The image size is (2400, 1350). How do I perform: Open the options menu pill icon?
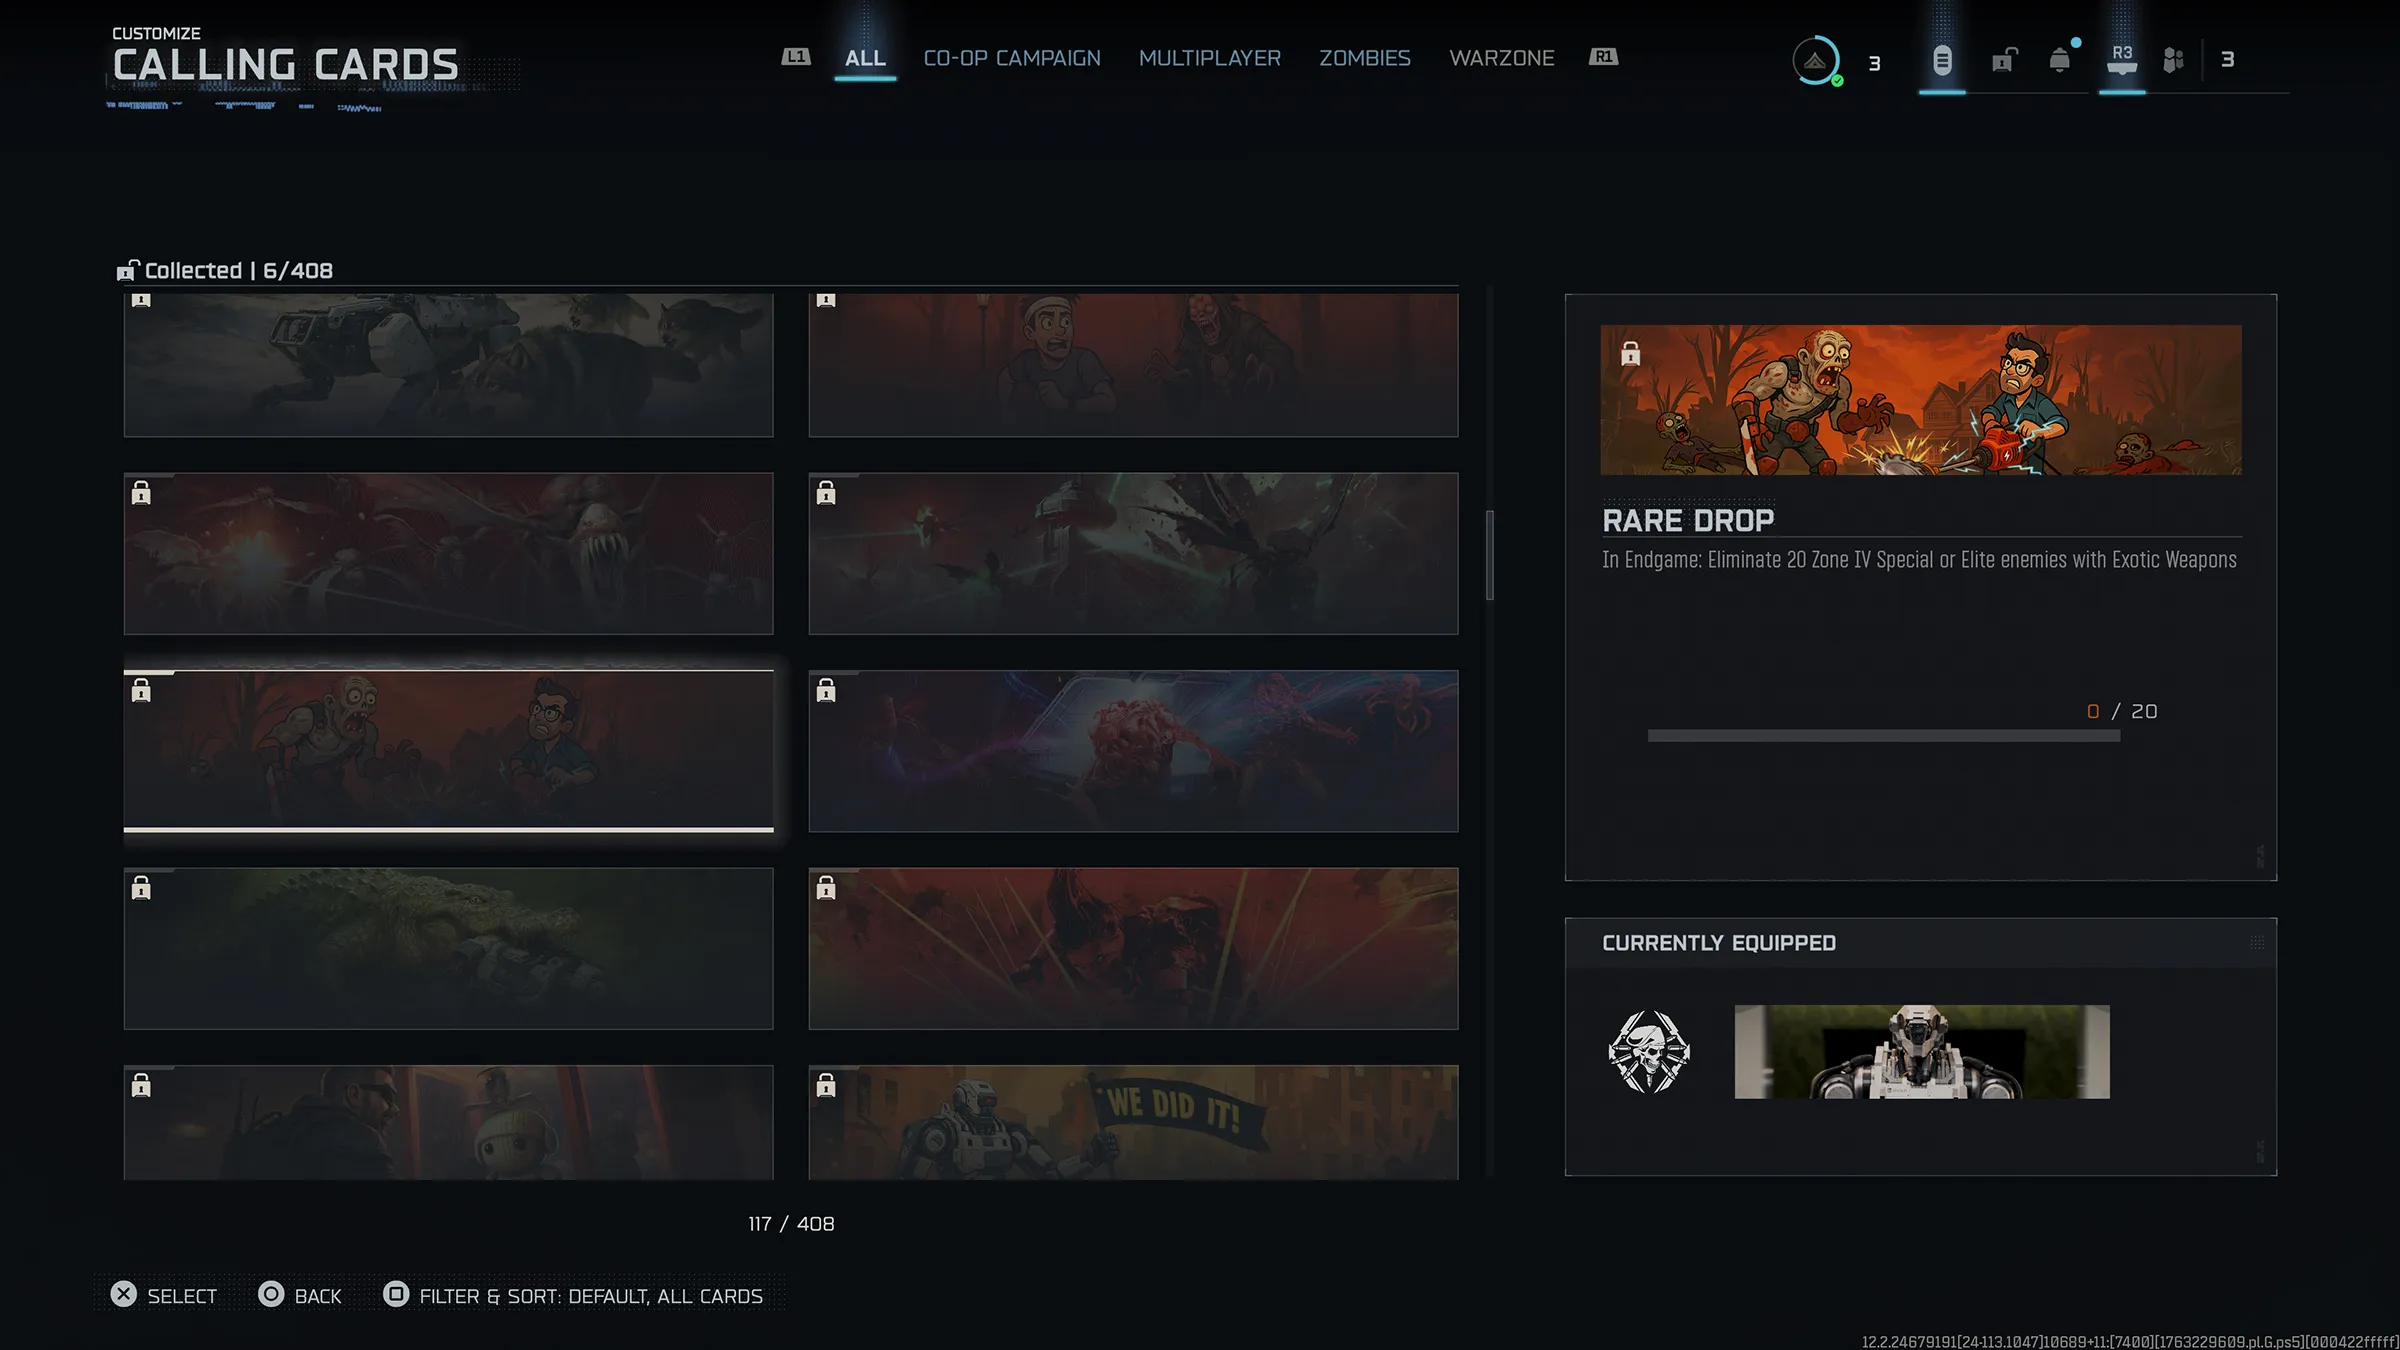1941,60
